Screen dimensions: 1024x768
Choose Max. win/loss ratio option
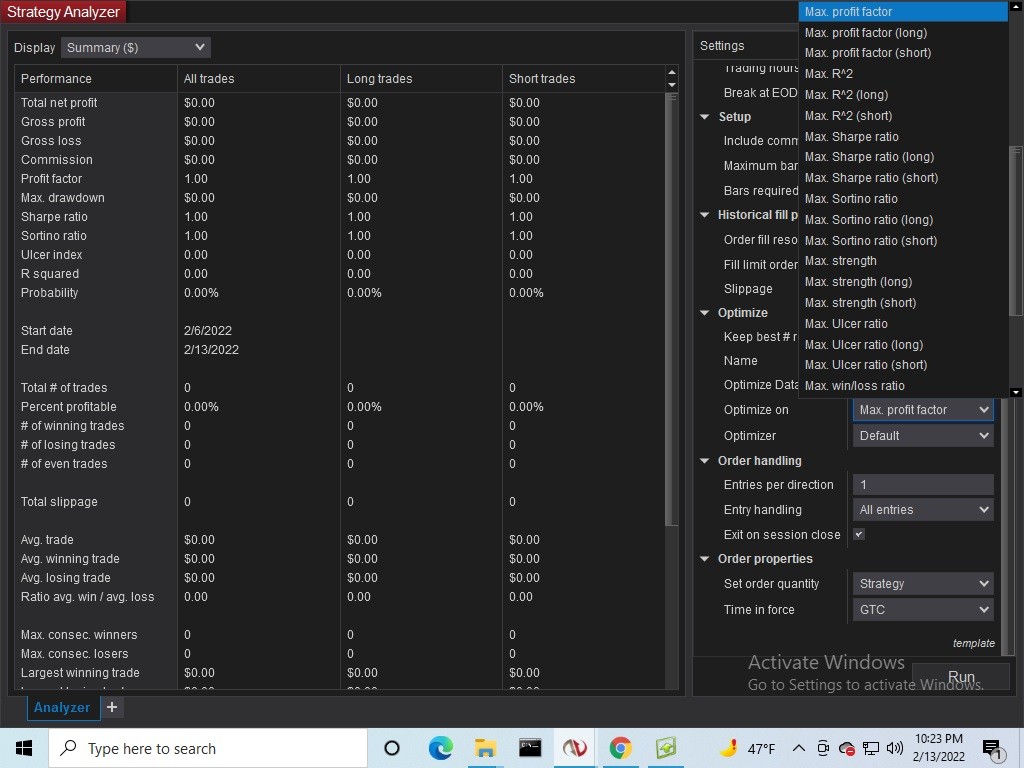tap(855, 386)
